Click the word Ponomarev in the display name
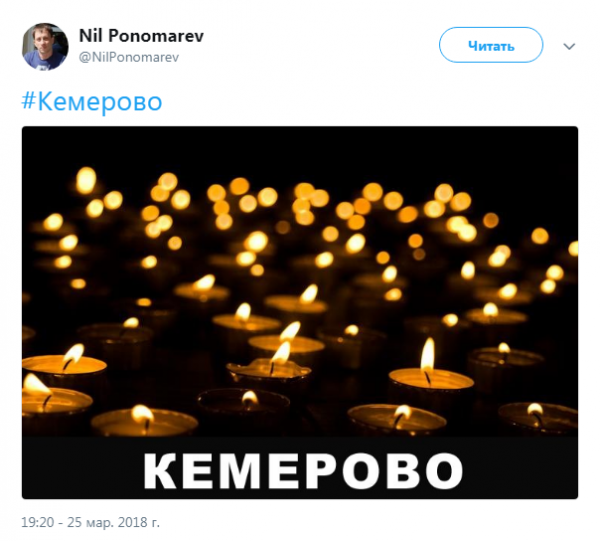Screen dimensions: 600x541 (156, 36)
